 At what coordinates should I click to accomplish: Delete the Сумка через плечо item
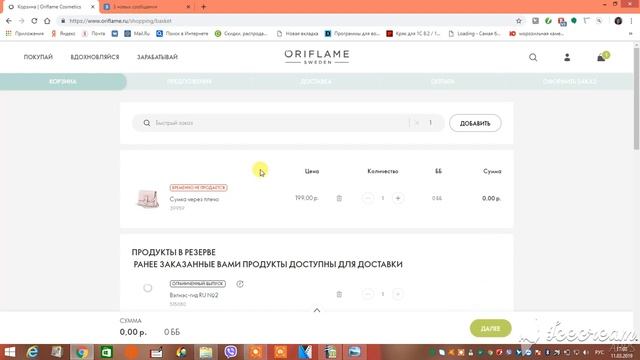(339, 198)
